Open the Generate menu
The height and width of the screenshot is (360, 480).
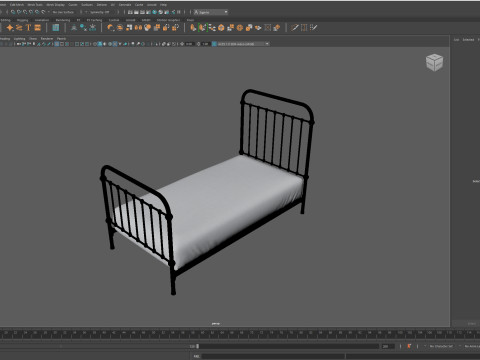click(125, 5)
